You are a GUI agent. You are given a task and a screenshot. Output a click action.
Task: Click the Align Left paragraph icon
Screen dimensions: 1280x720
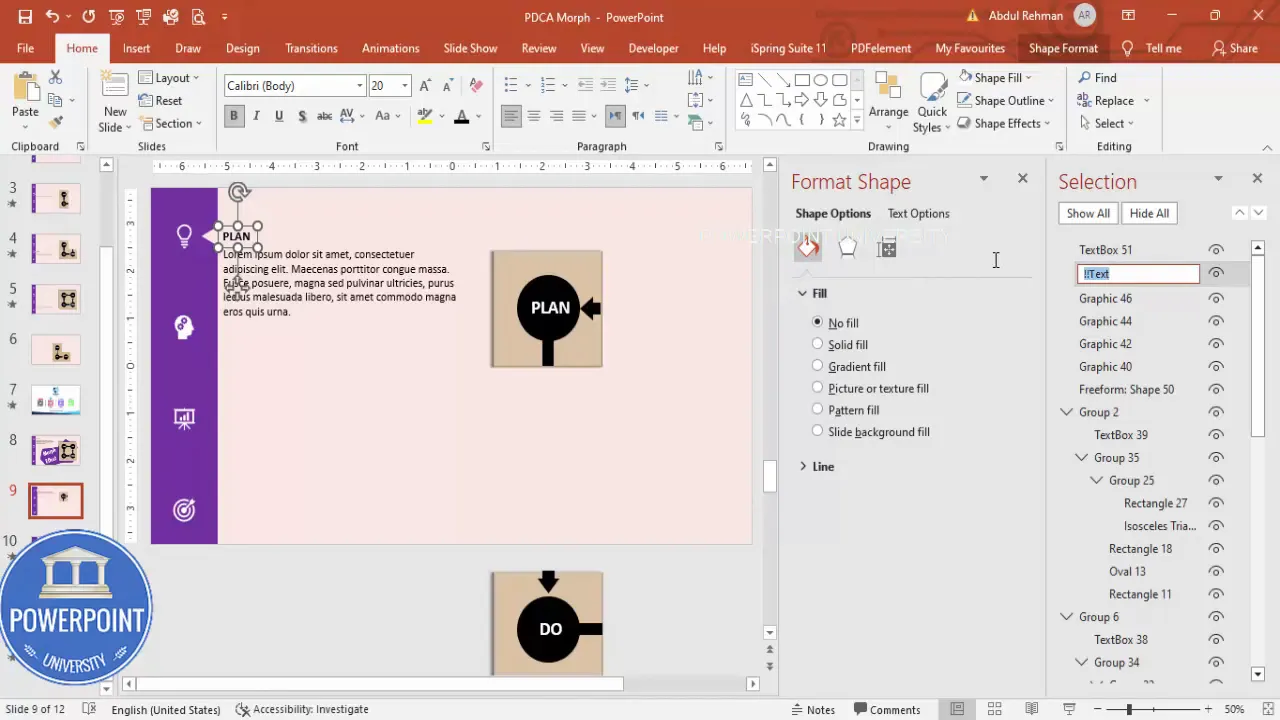pyautogui.click(x=511, y=116)
